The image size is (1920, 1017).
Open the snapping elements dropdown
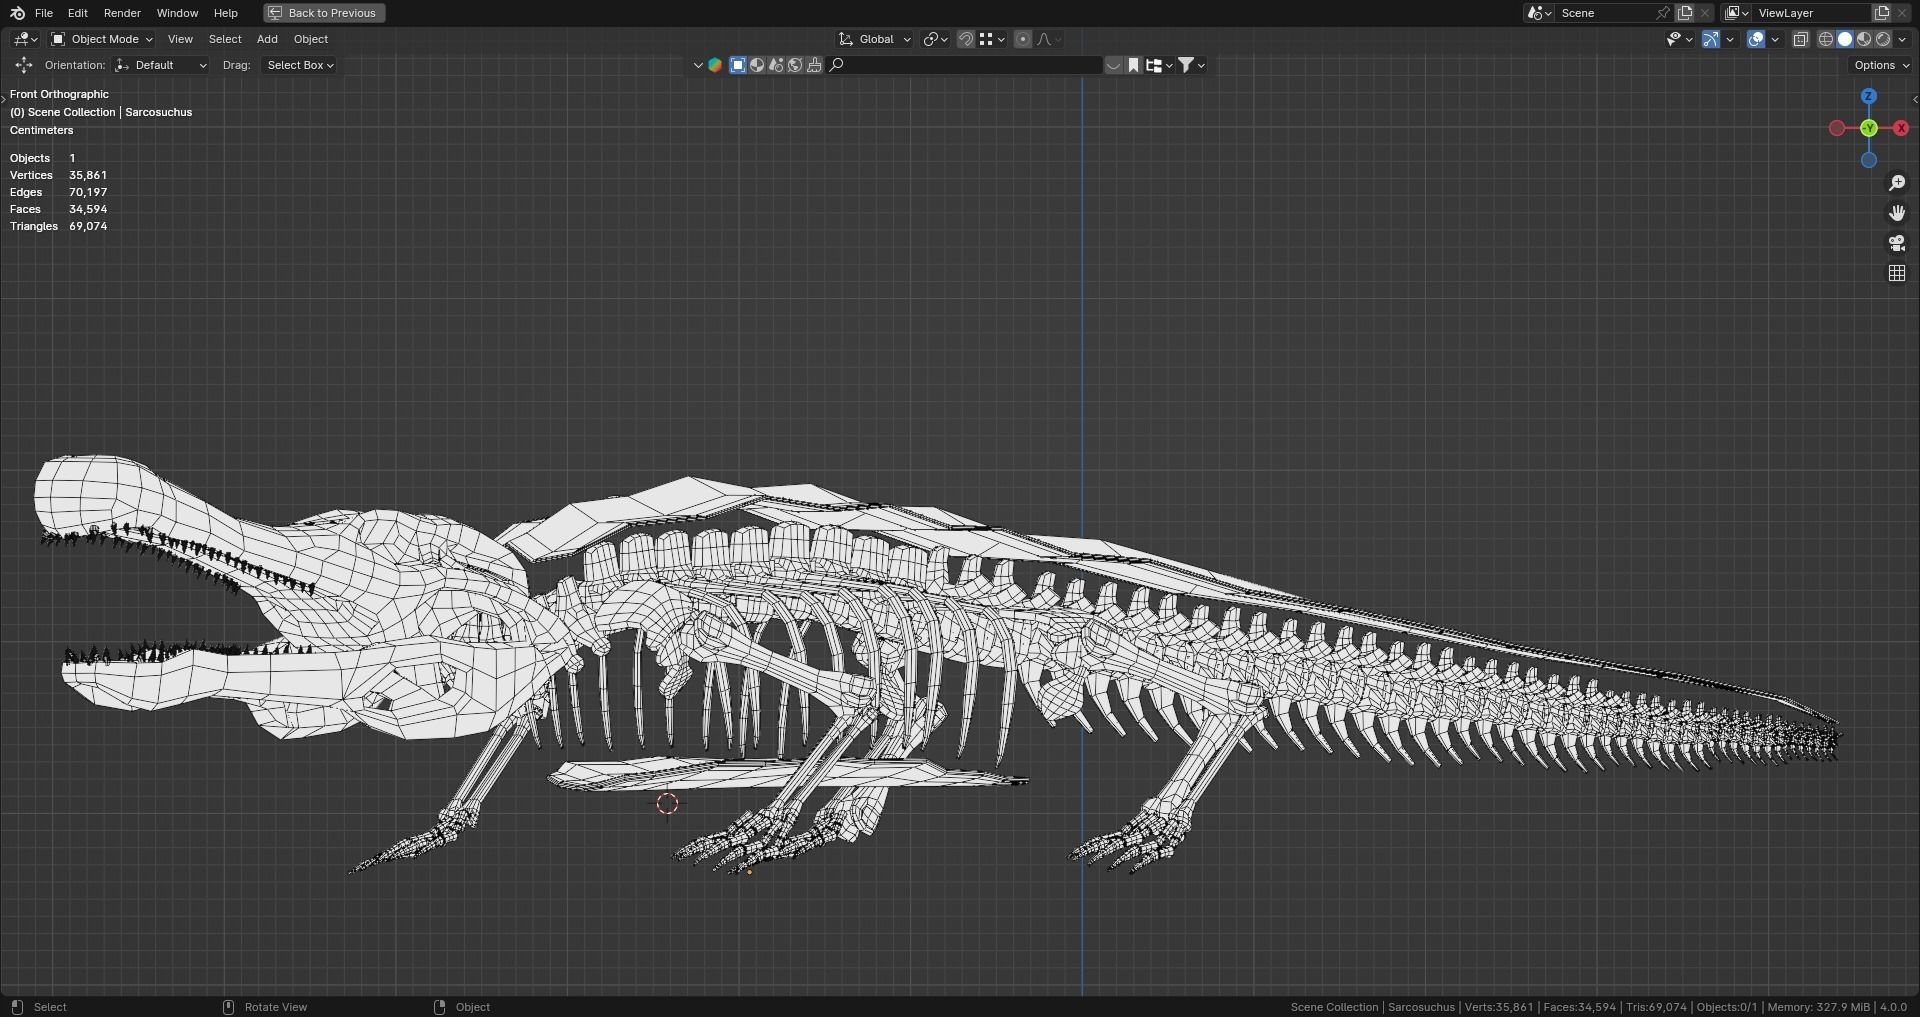(992, 39)
